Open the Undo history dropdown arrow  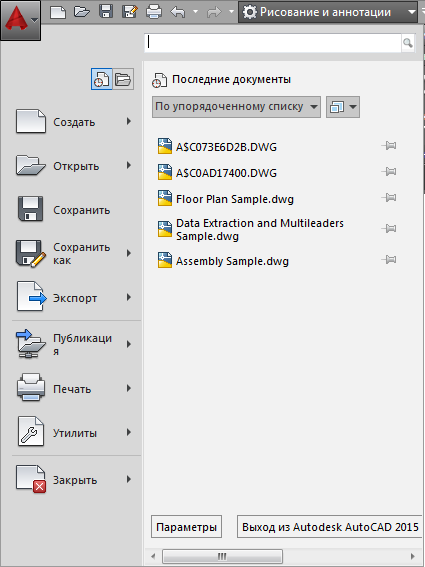click(x=195, y=12)
